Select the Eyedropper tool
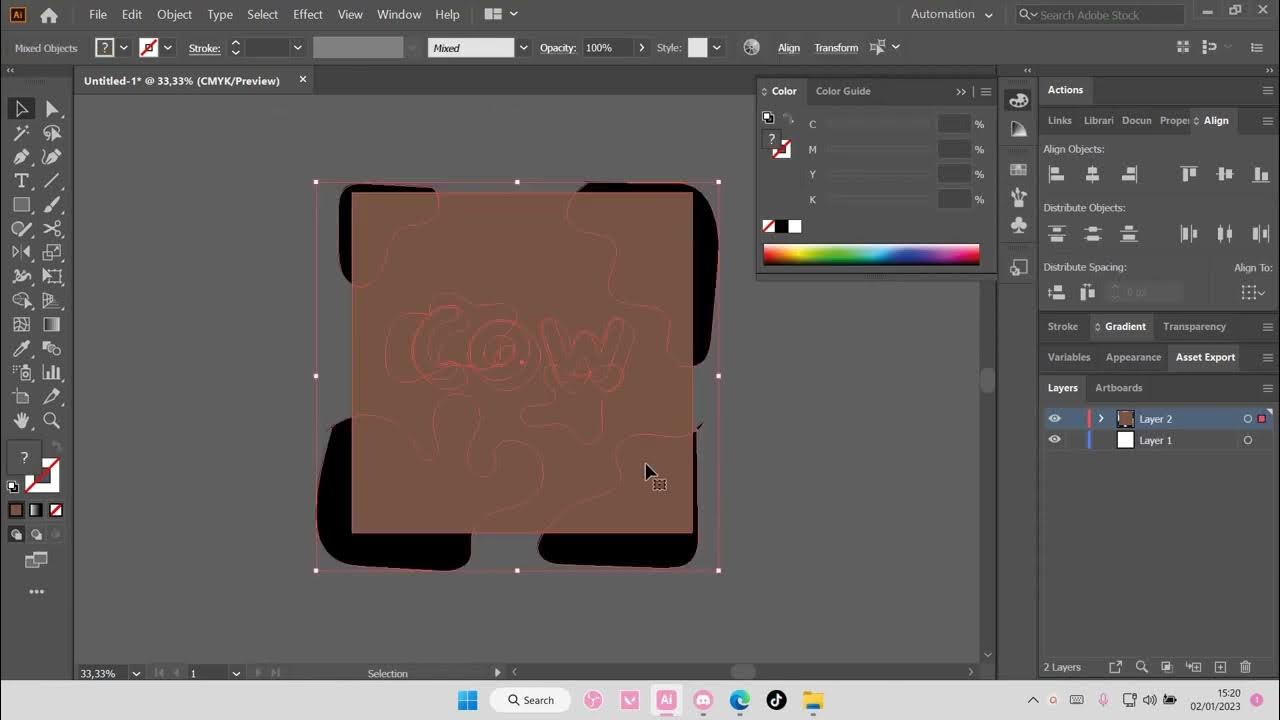Image resolution: width=1280 pixels, height=720 pixels. (x=21, y=349)
